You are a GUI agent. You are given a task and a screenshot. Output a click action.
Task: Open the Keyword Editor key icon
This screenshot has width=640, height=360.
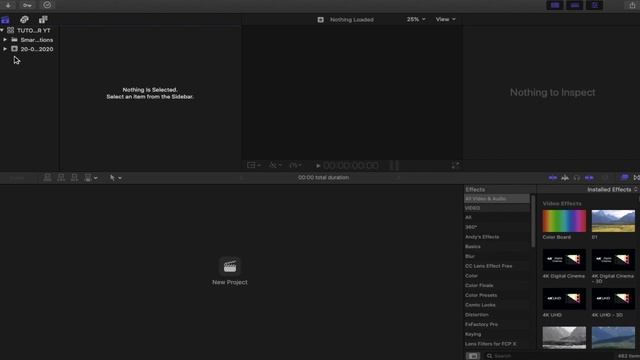27,5
